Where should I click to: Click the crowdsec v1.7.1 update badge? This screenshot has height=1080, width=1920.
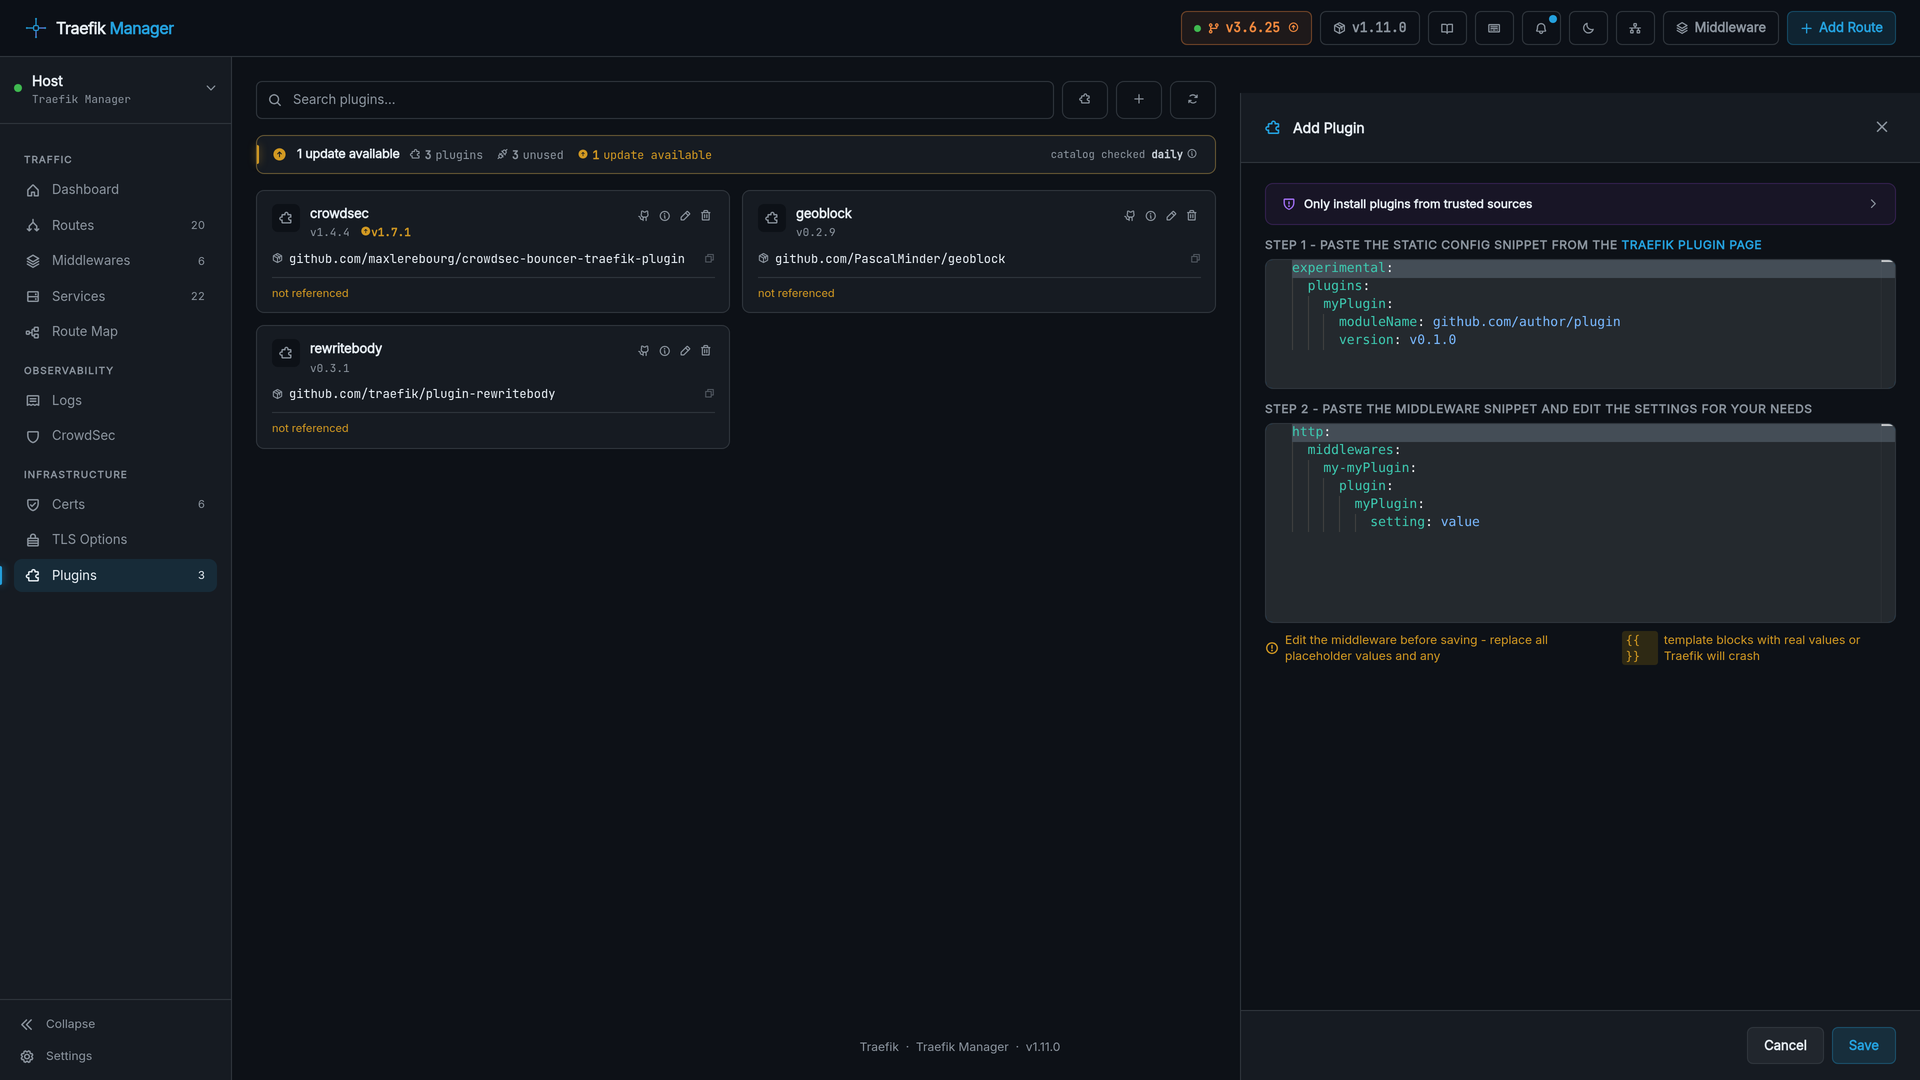point(386,233)
